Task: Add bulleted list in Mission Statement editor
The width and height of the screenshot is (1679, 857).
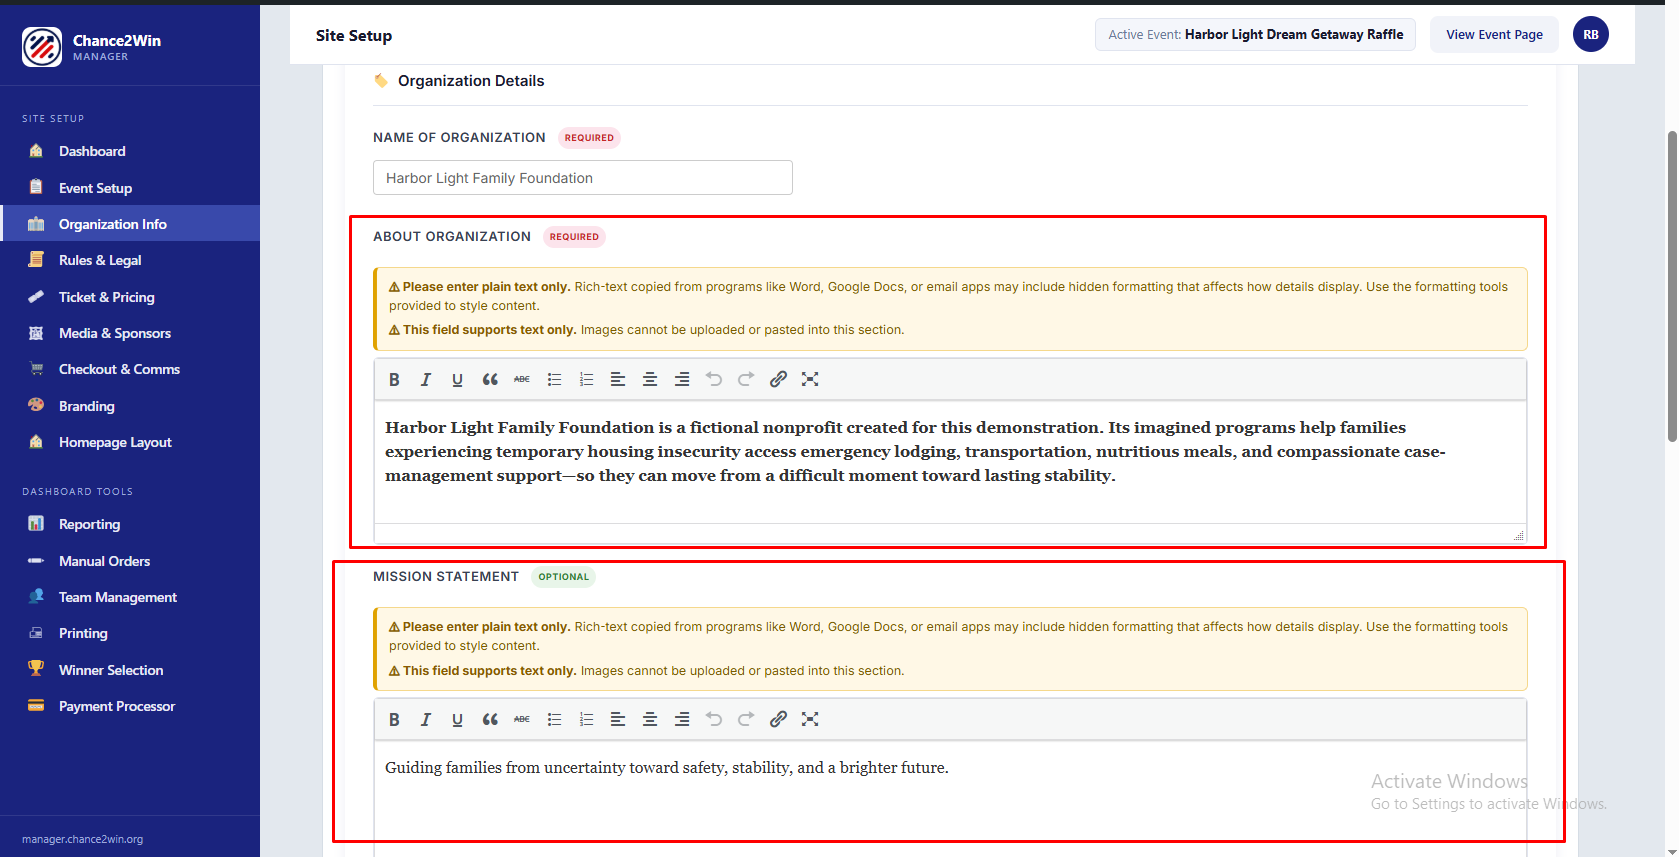Action: (x=554, y=719)
